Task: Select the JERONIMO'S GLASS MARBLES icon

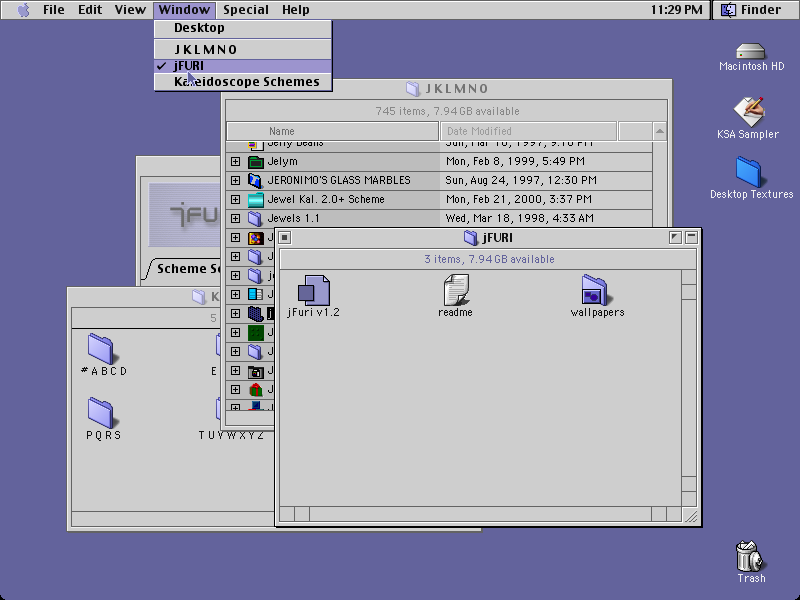Action: point(256,181)
